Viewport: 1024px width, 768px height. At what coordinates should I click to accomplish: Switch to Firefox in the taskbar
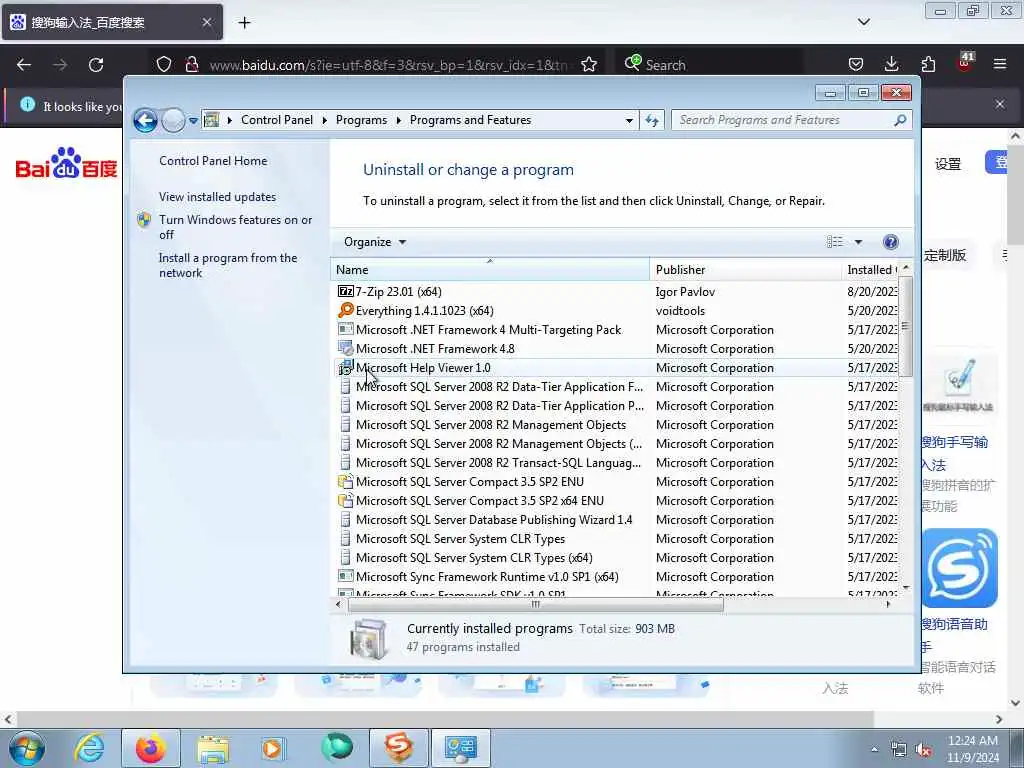tap(151, 748)
